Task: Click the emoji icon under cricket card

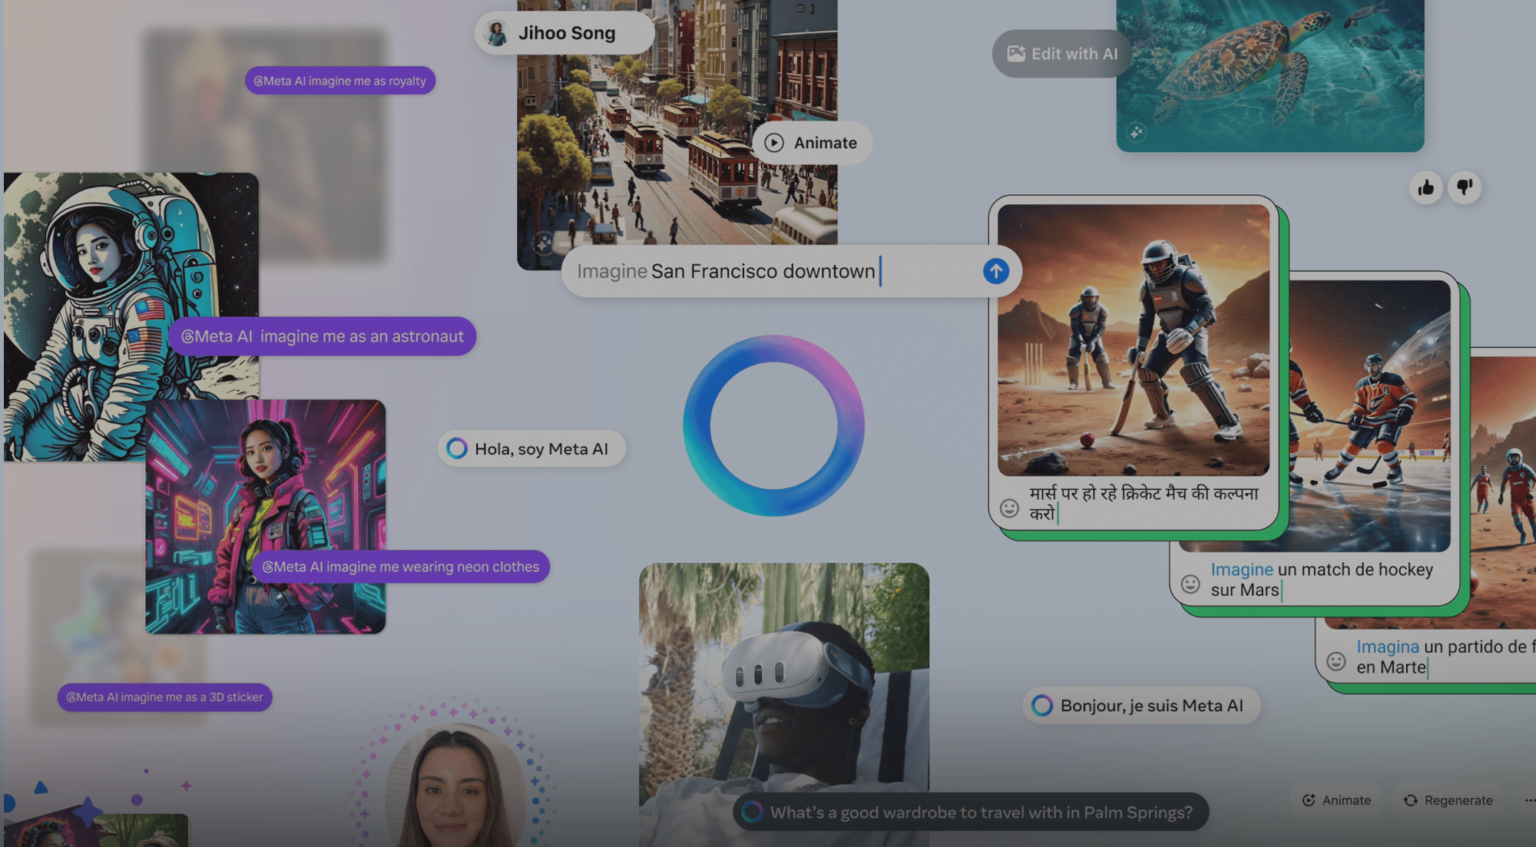Action: 1010,508
